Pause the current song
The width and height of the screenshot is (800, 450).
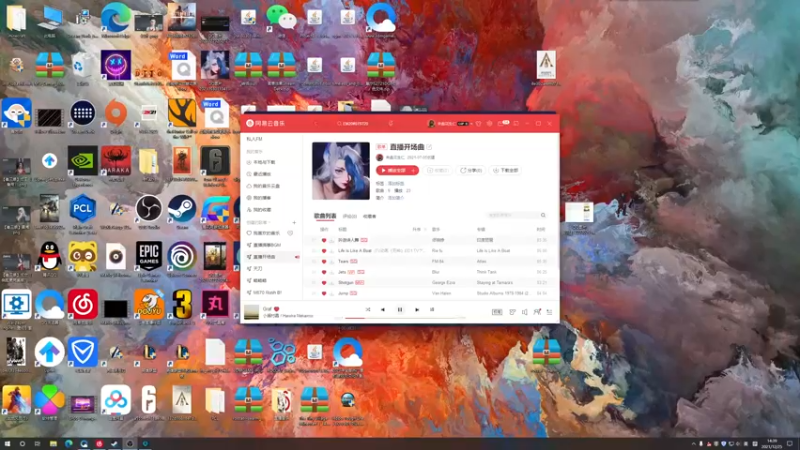[400, 310]
